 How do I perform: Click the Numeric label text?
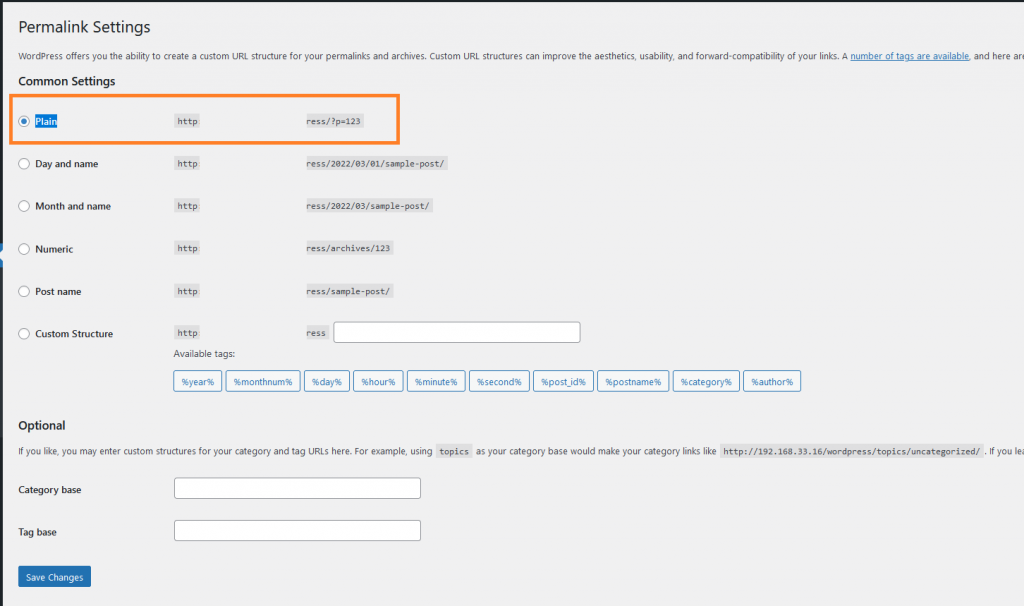coord(54,249)
